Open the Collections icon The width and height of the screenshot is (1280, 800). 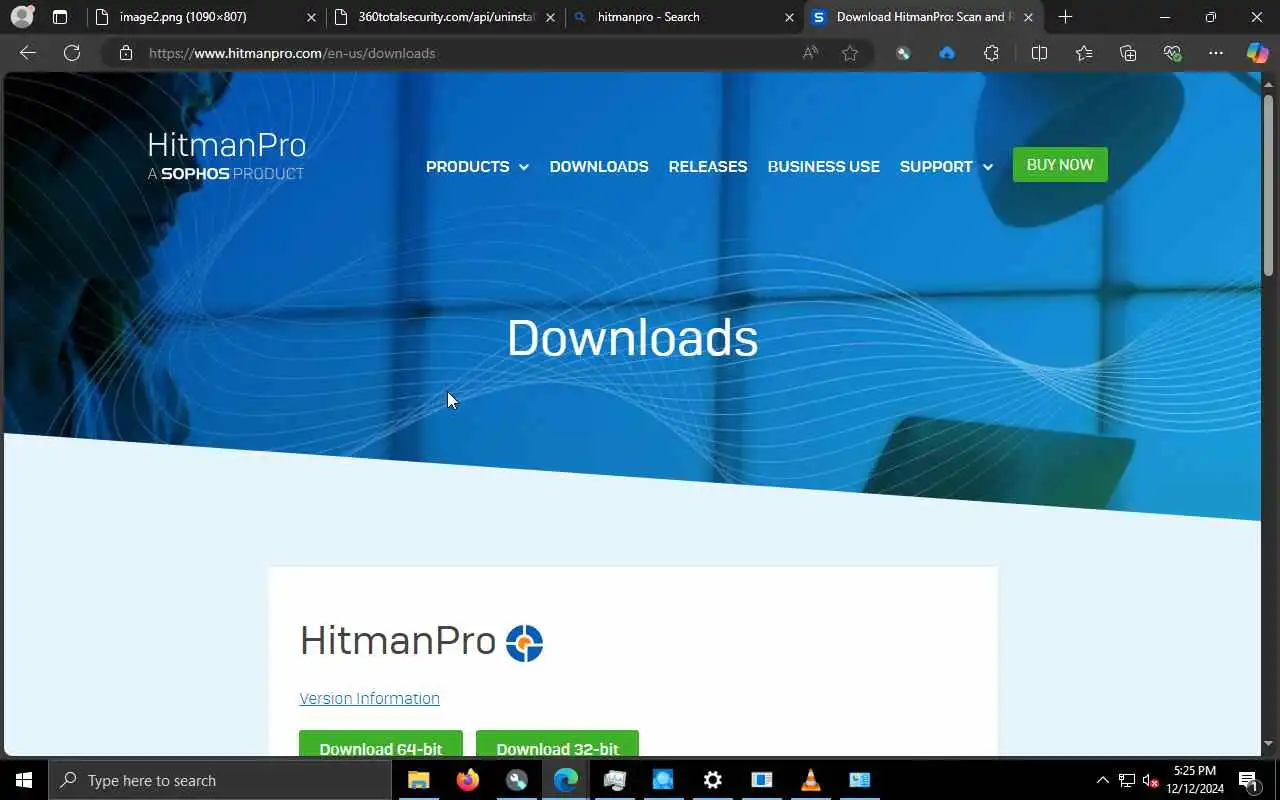coord(1128,53)
